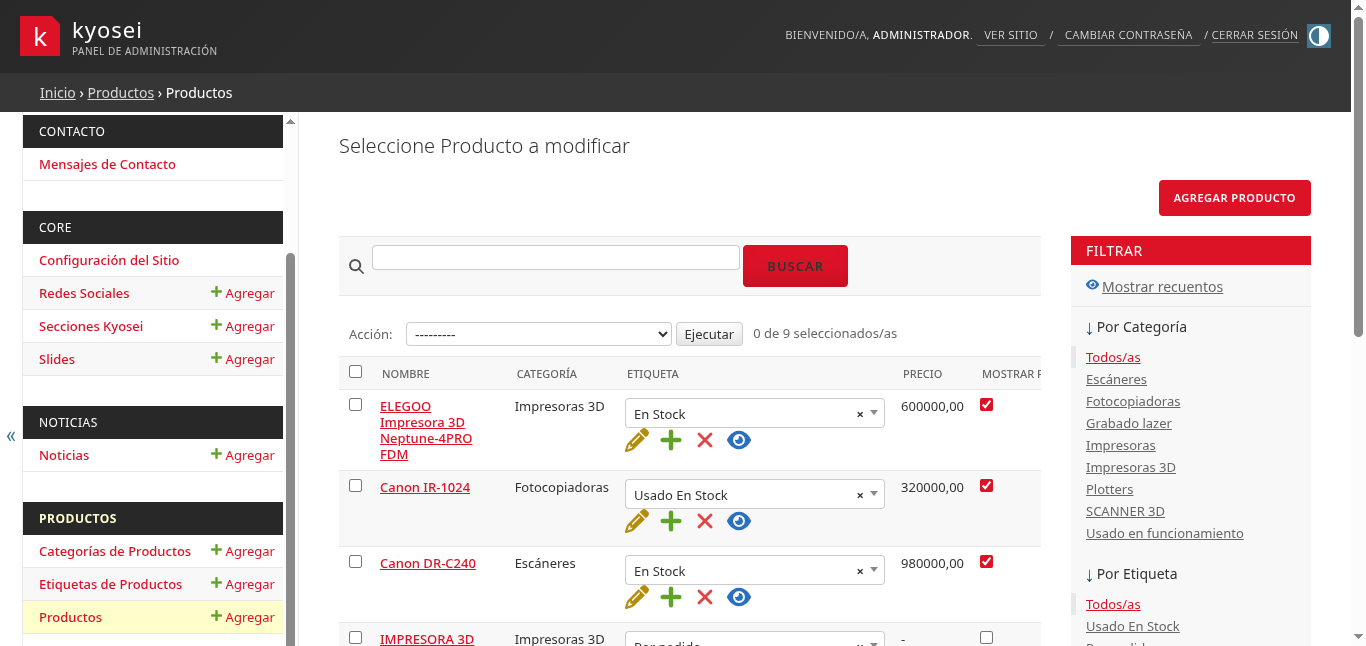Screen dimensions: 1366x646
Task: Edit the ELEGOO Impresora 3D etiqueta with pencil icon
Action: click(637, 440)
